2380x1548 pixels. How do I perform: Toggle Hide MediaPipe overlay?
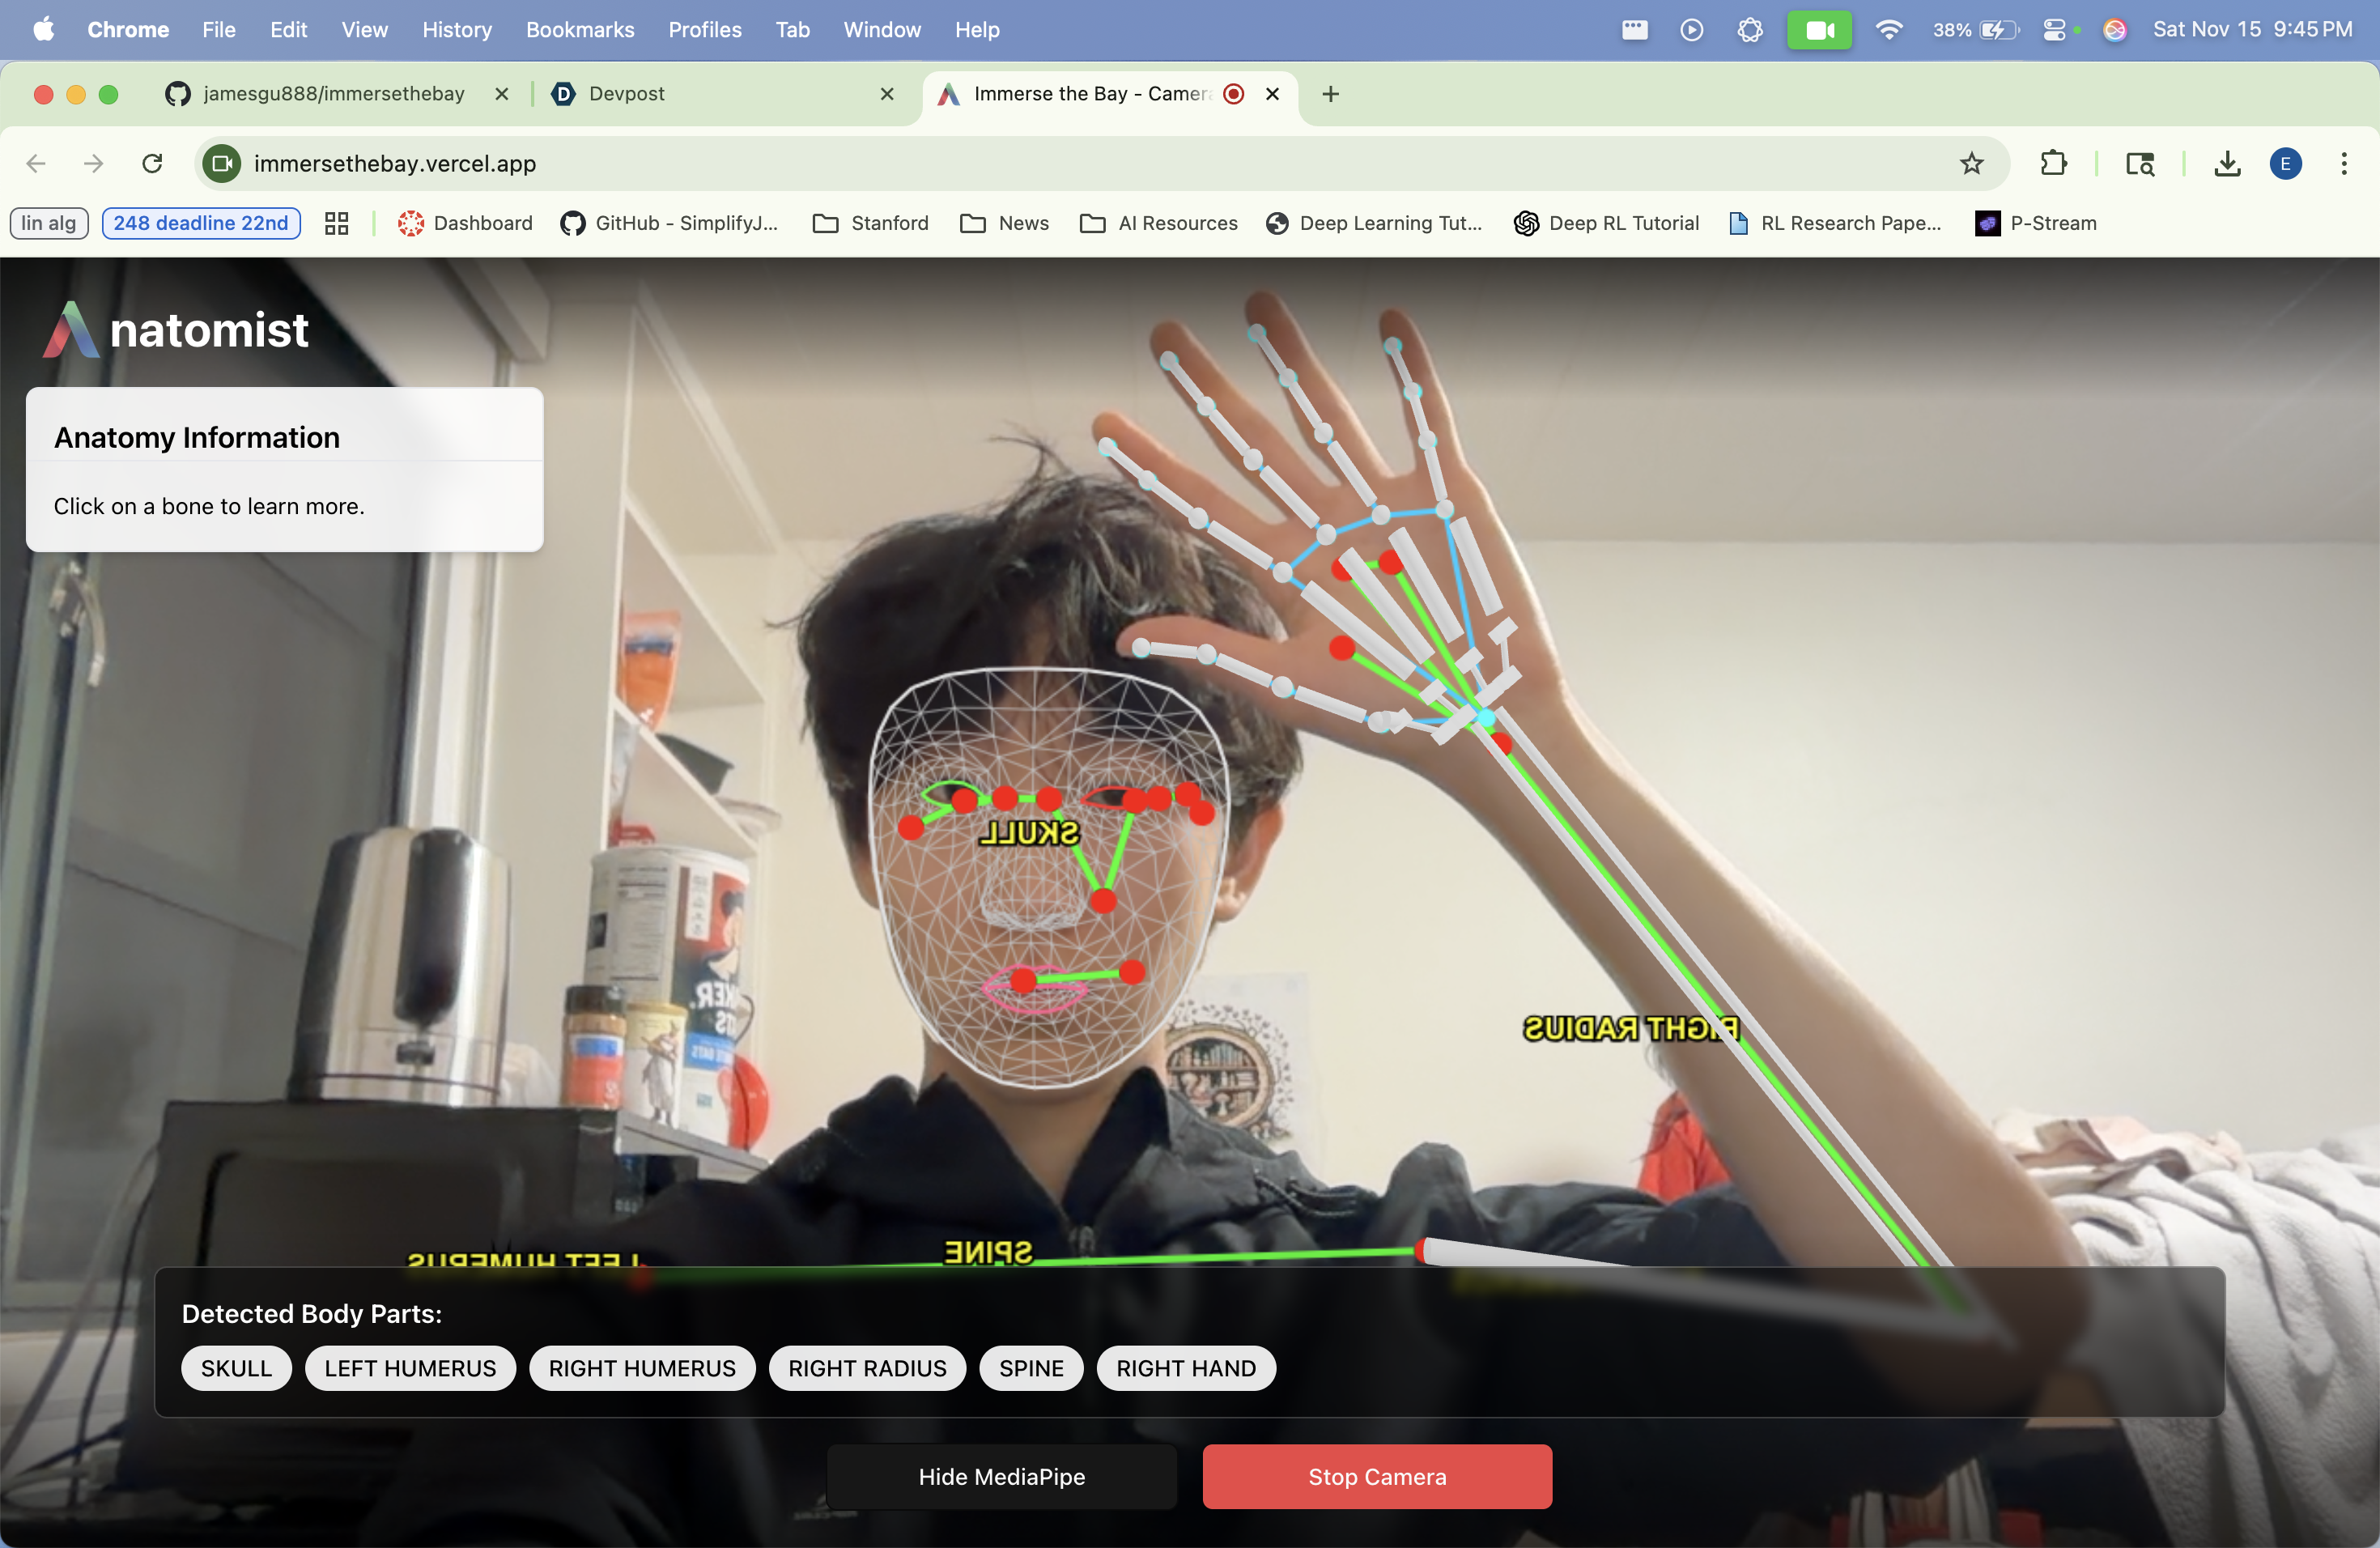(x=1001, y=1476)
